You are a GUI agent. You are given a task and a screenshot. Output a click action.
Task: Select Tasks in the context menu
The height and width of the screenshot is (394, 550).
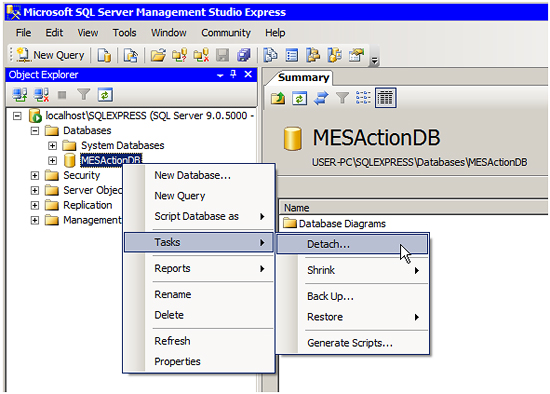click(x=199, y=242)
